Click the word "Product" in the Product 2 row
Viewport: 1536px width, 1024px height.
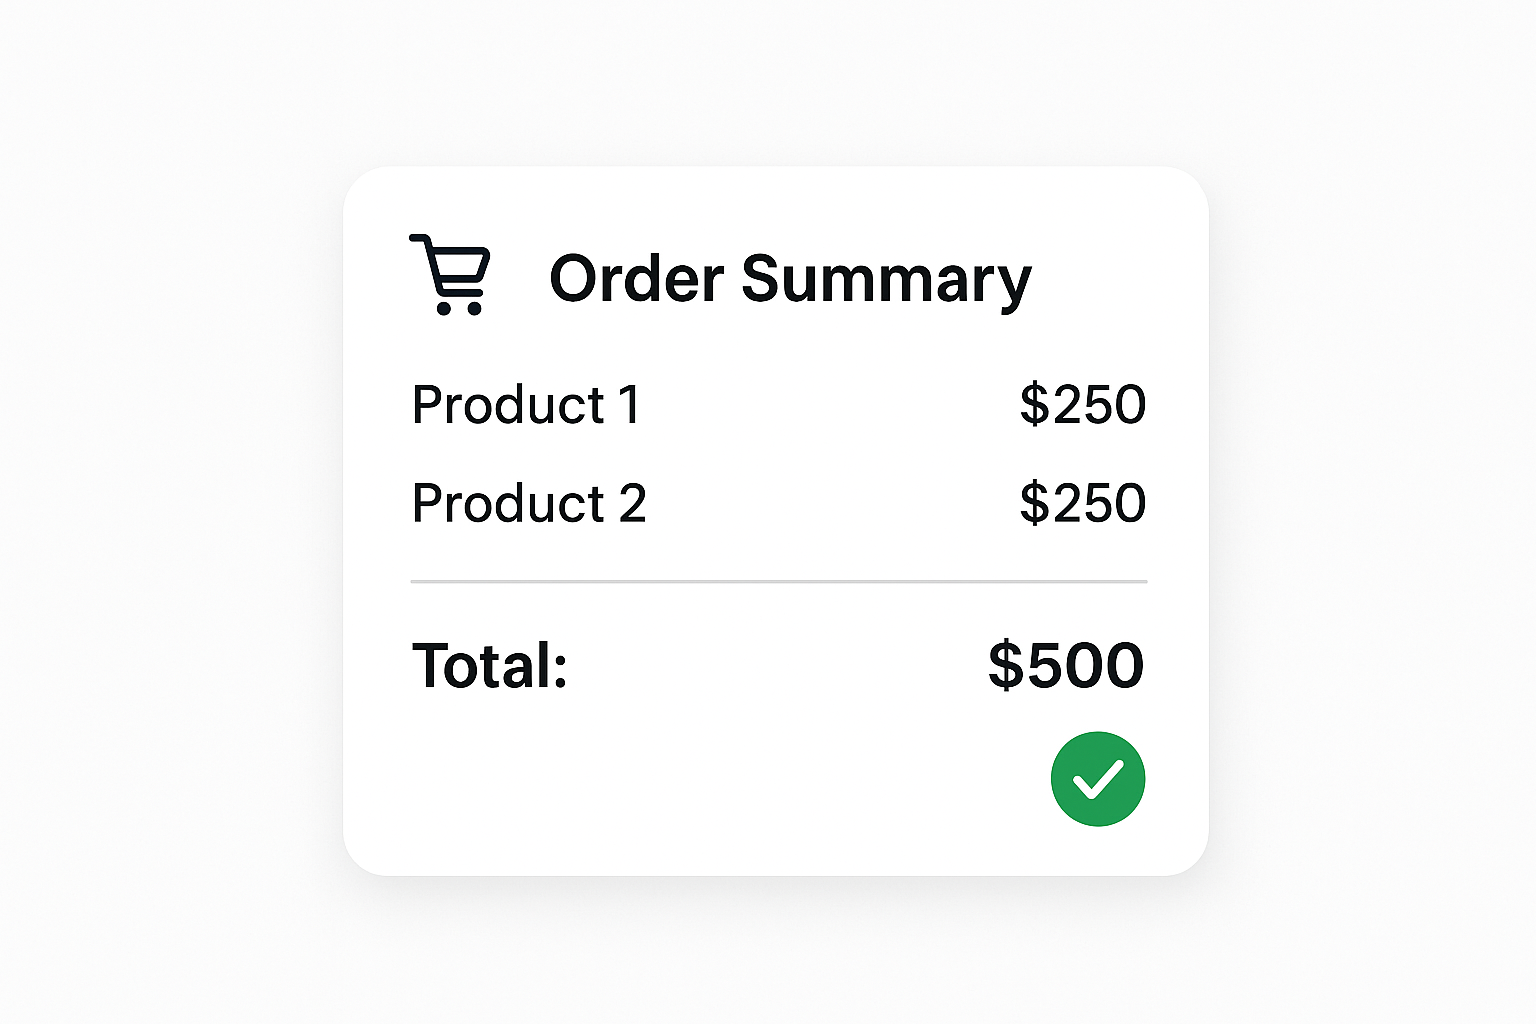click(508, 503)
